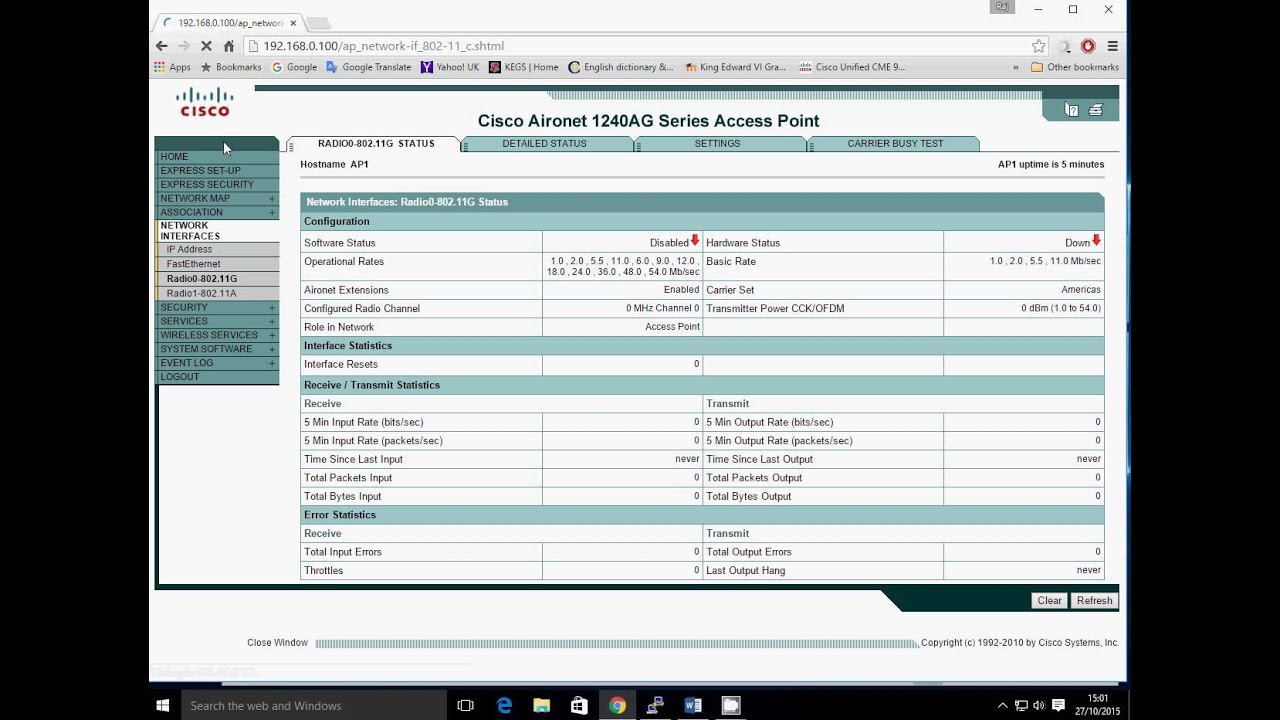Open the notification center icon
This screenshot has width=1280, height=720.
(1059, 705)
